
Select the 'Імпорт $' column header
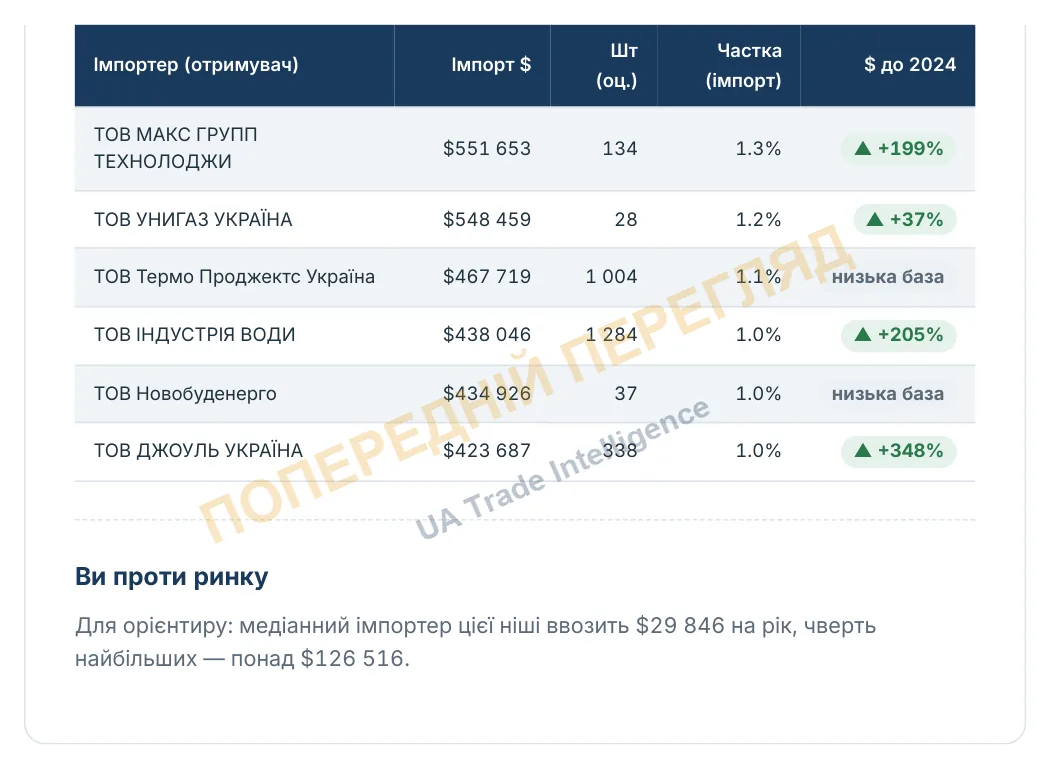[491, 65]
